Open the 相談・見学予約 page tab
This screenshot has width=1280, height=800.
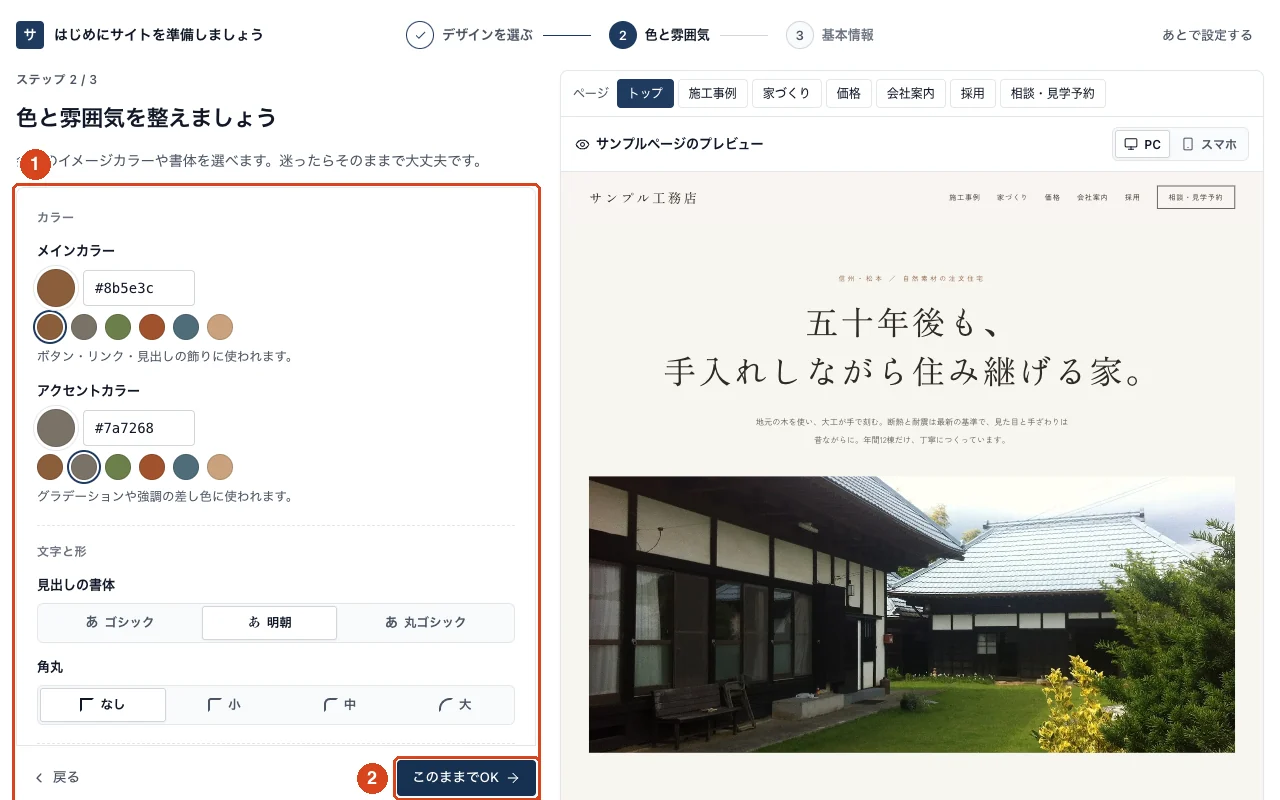pyautogui.click(x=1053, y=93)
